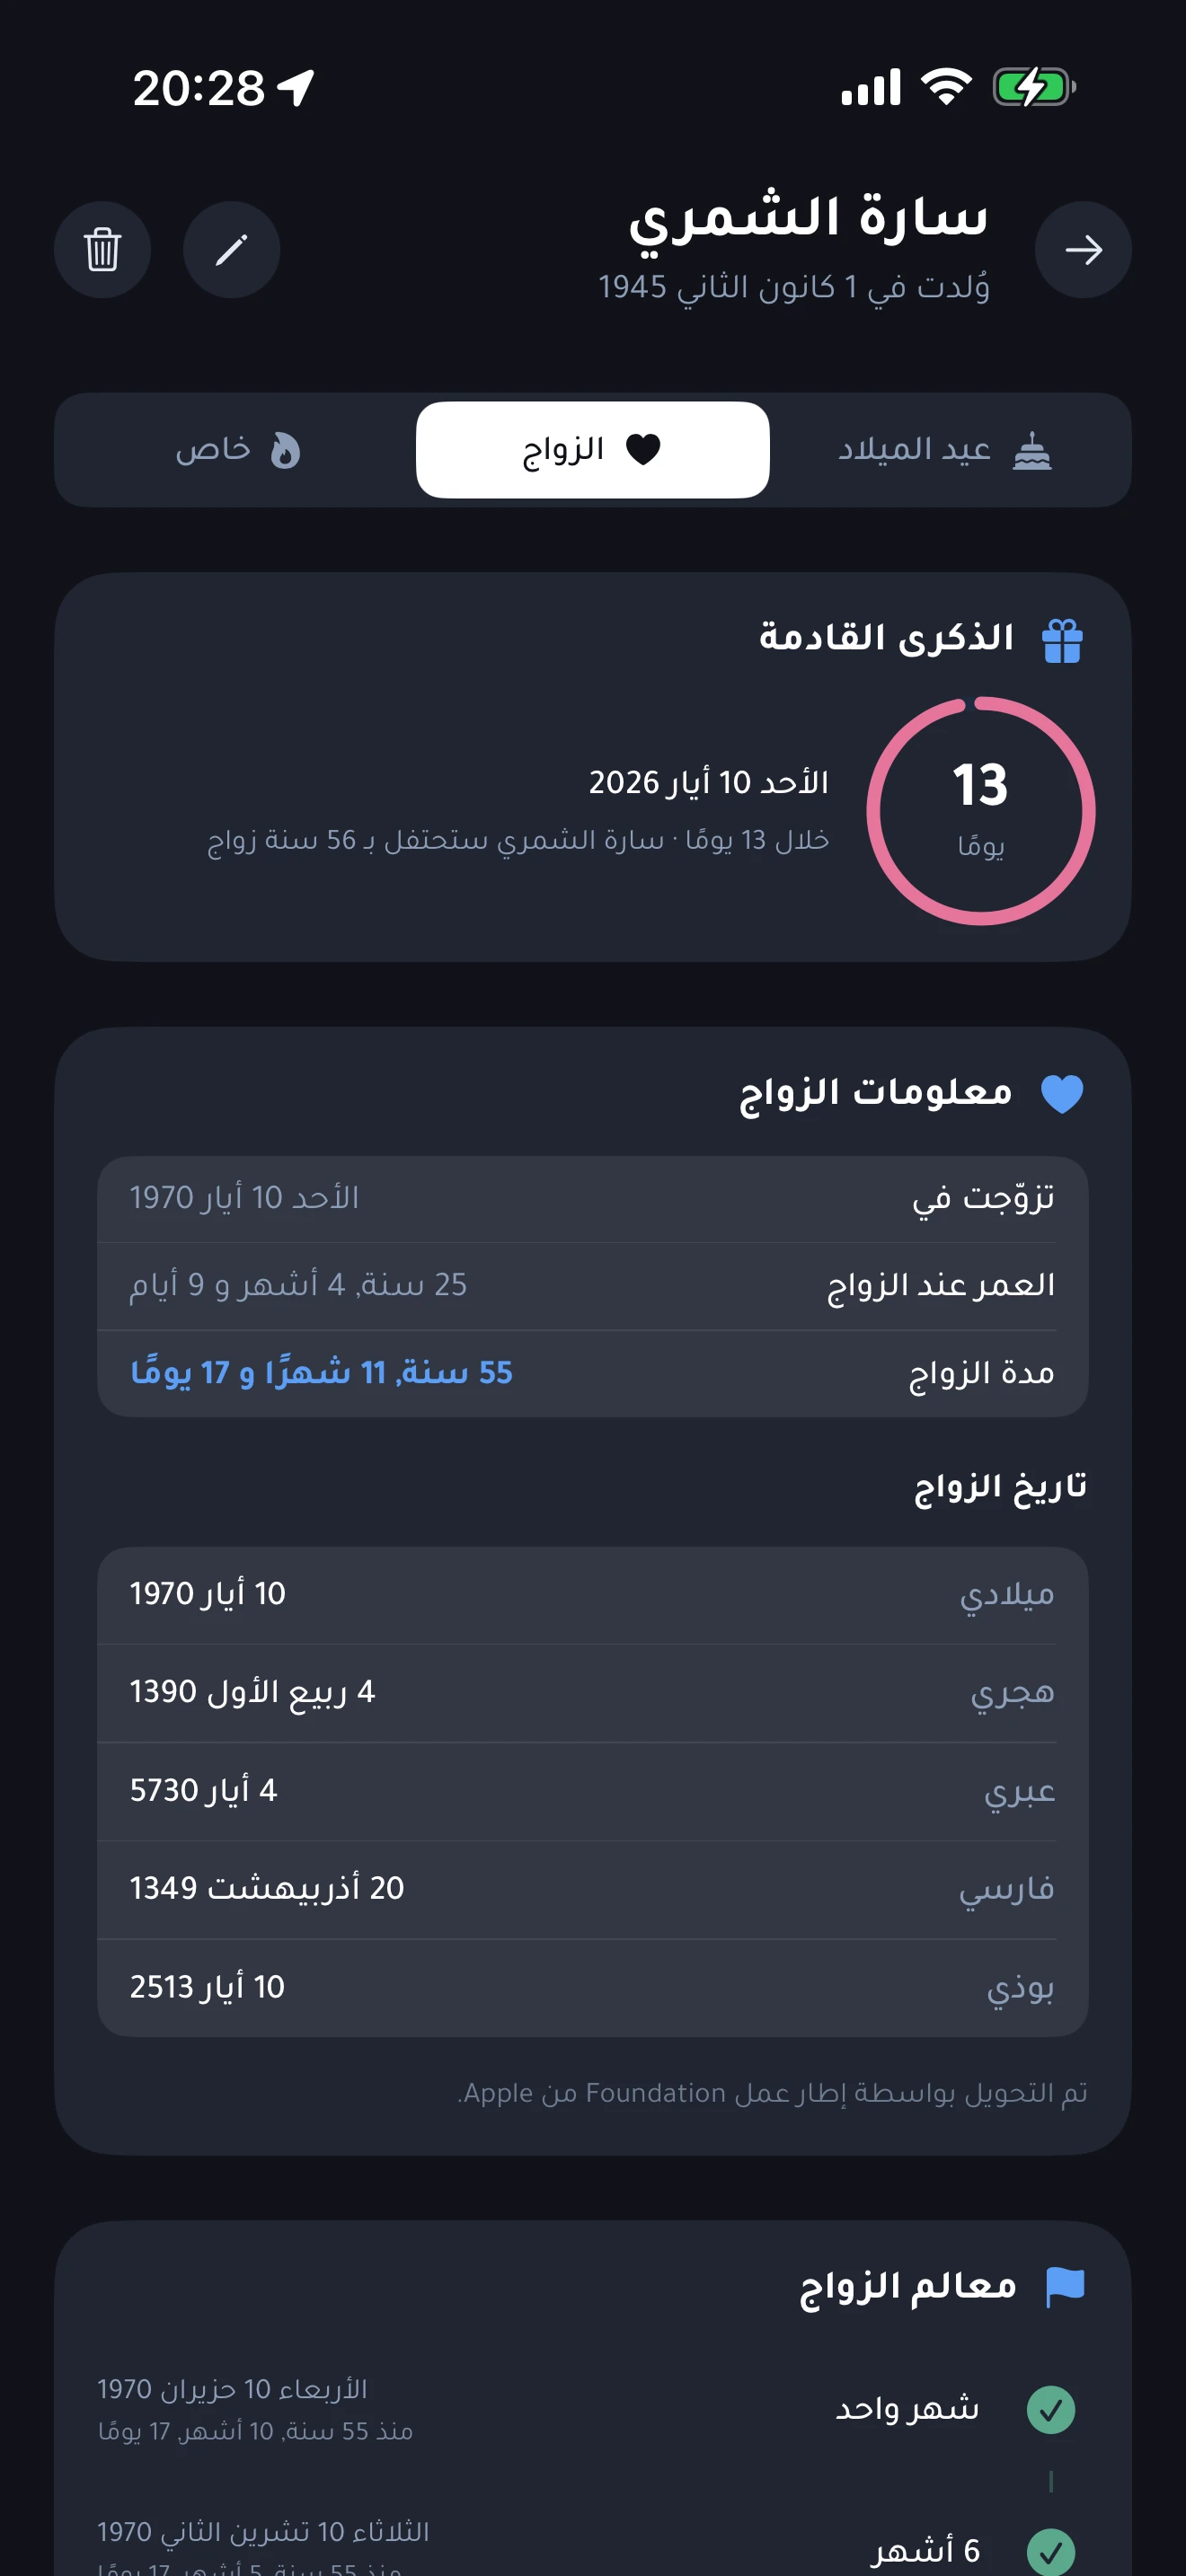Select the فارسي calendar date row

(592, 1889)
